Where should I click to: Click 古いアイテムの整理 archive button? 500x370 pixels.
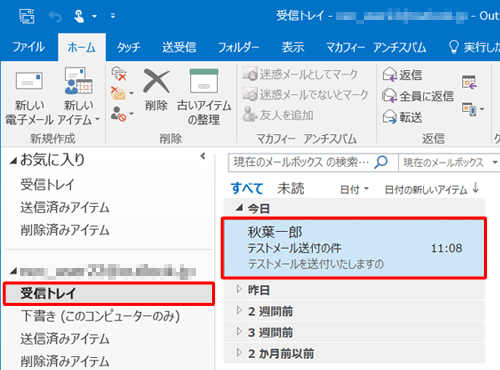coord(204,97)
